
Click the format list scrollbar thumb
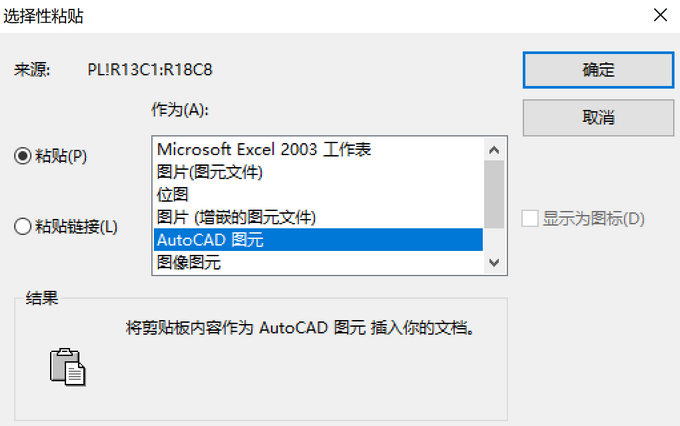click(494, 194)
